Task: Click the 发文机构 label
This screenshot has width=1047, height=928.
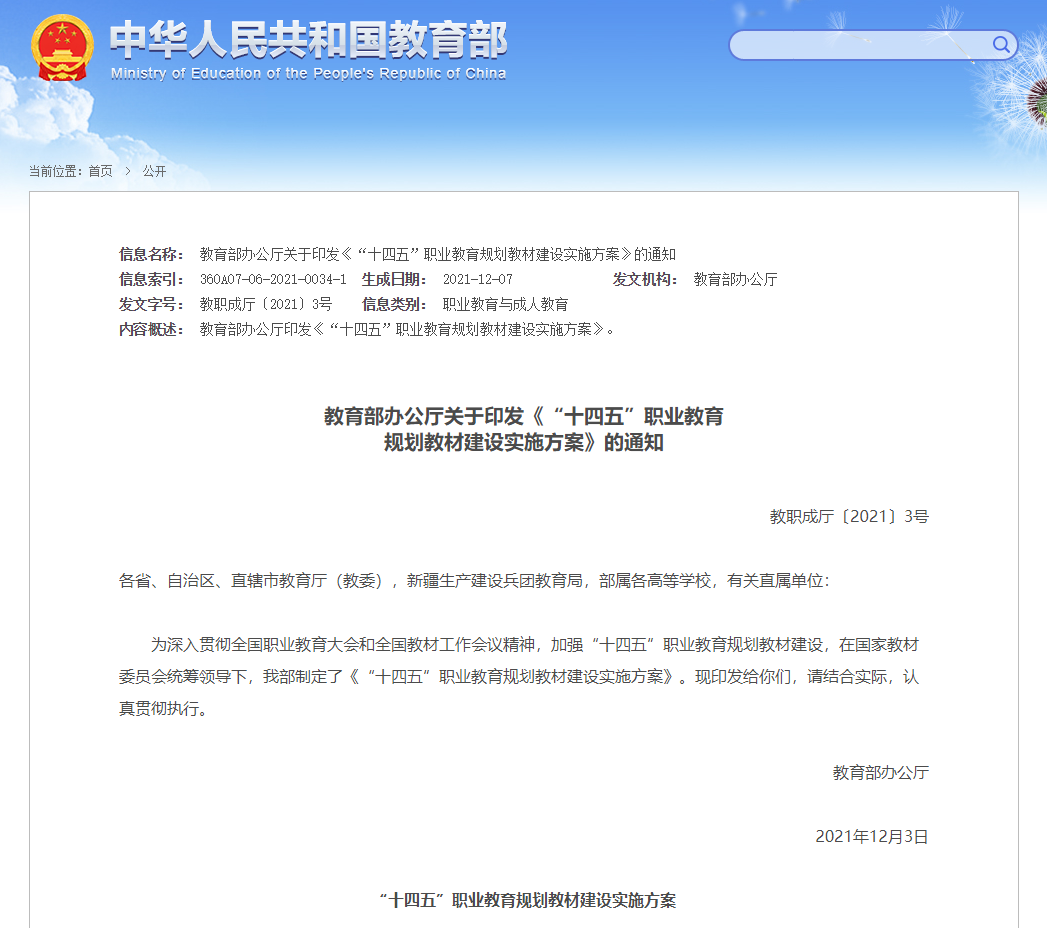Action: 645,279
